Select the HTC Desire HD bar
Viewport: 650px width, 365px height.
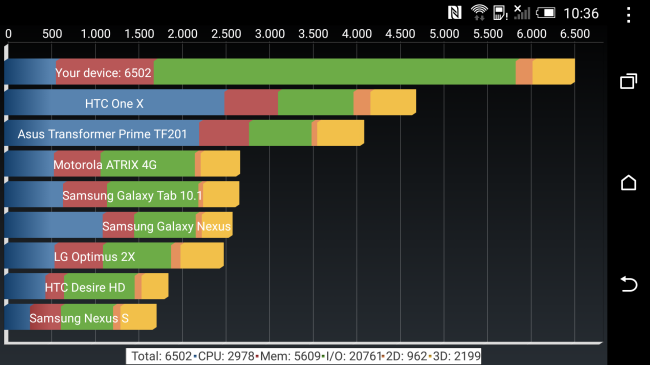(x=86, y=287)
